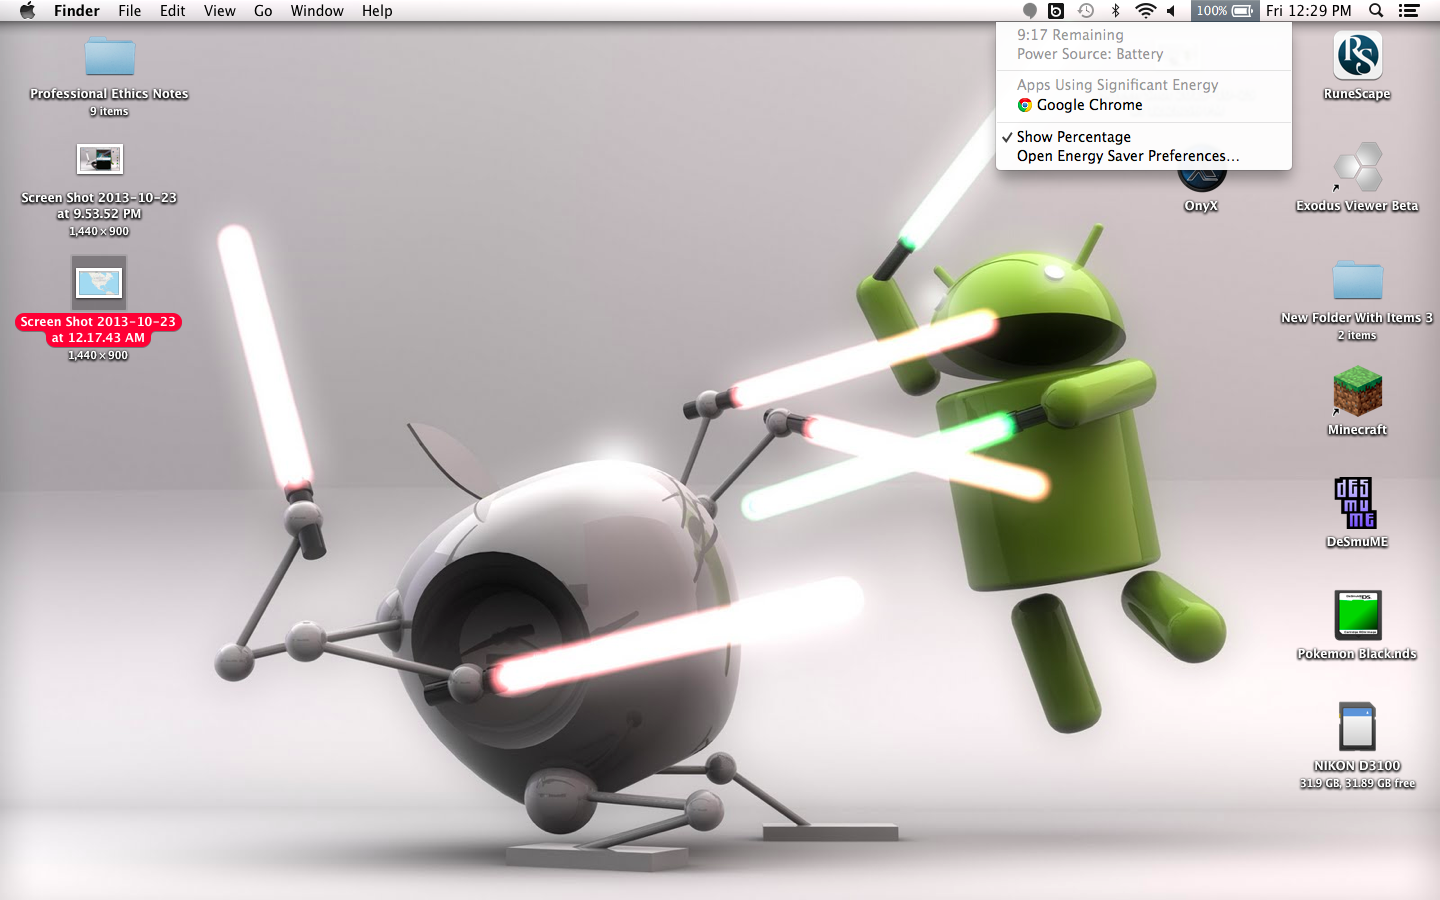
Task: Select the NIKON D3100 card icon
Action: coord(1357,728)
